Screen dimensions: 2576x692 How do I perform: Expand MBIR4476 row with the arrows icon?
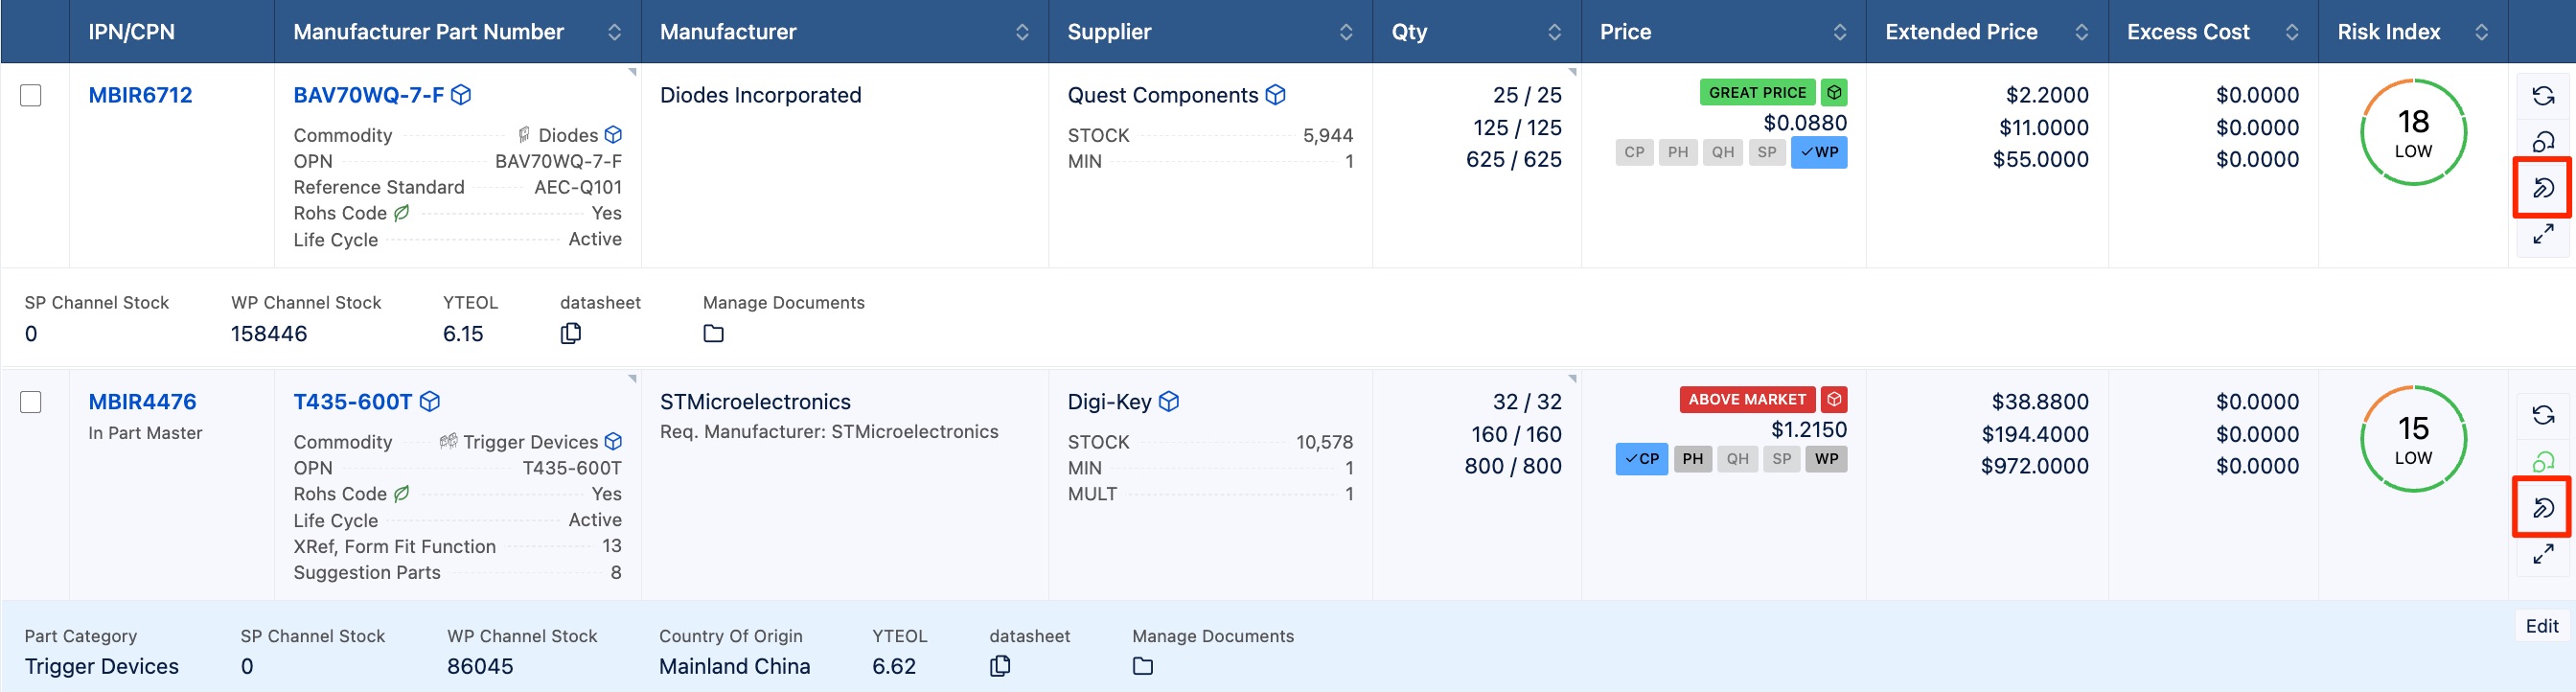tap(2543, 554)
